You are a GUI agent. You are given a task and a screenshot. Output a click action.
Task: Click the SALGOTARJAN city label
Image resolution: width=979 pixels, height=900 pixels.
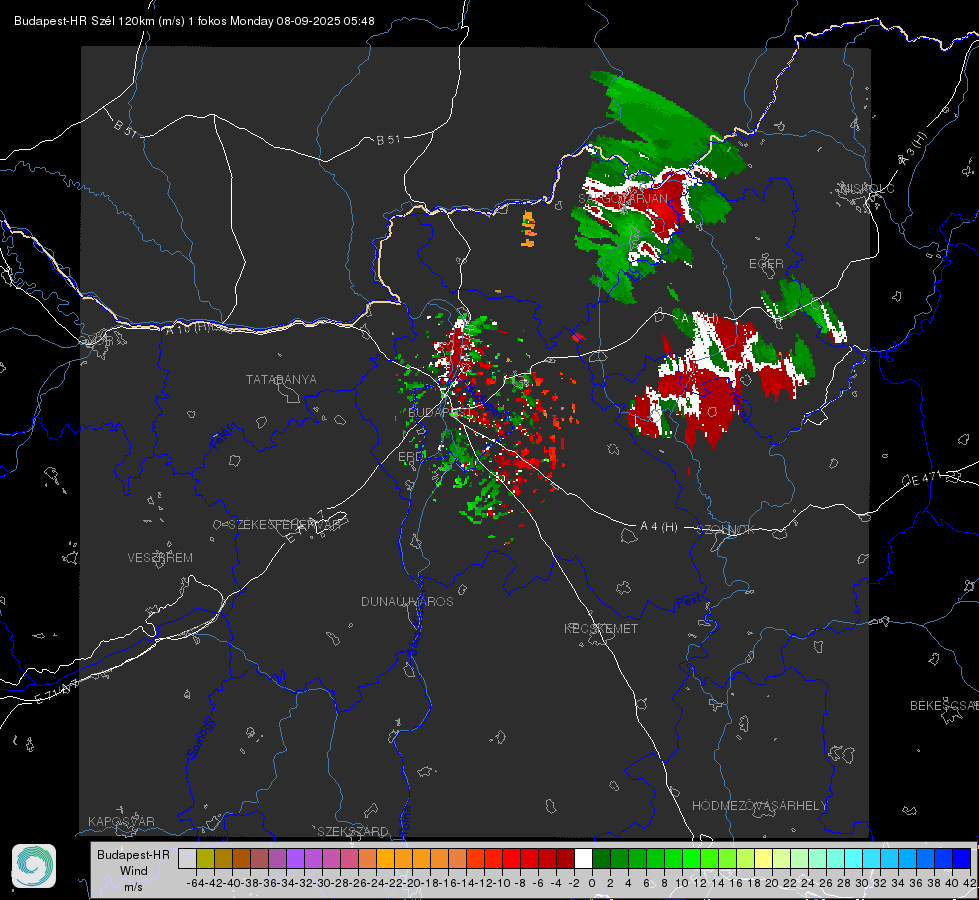coord(623,199)
